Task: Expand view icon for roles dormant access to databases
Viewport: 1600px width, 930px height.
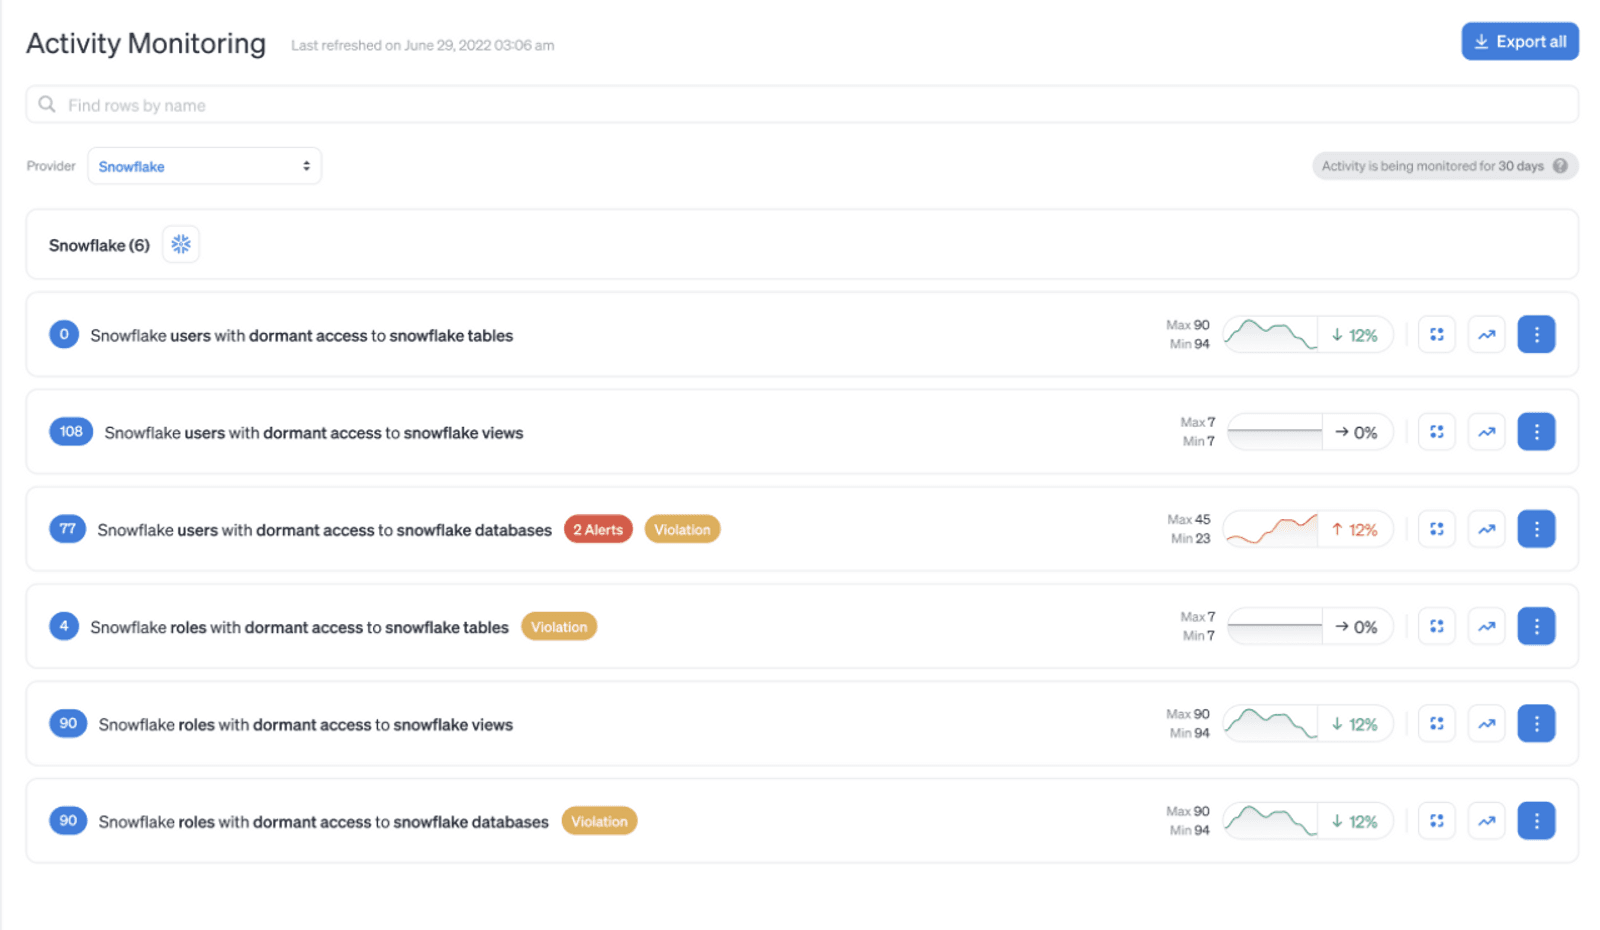Action: coord(1436,821)
